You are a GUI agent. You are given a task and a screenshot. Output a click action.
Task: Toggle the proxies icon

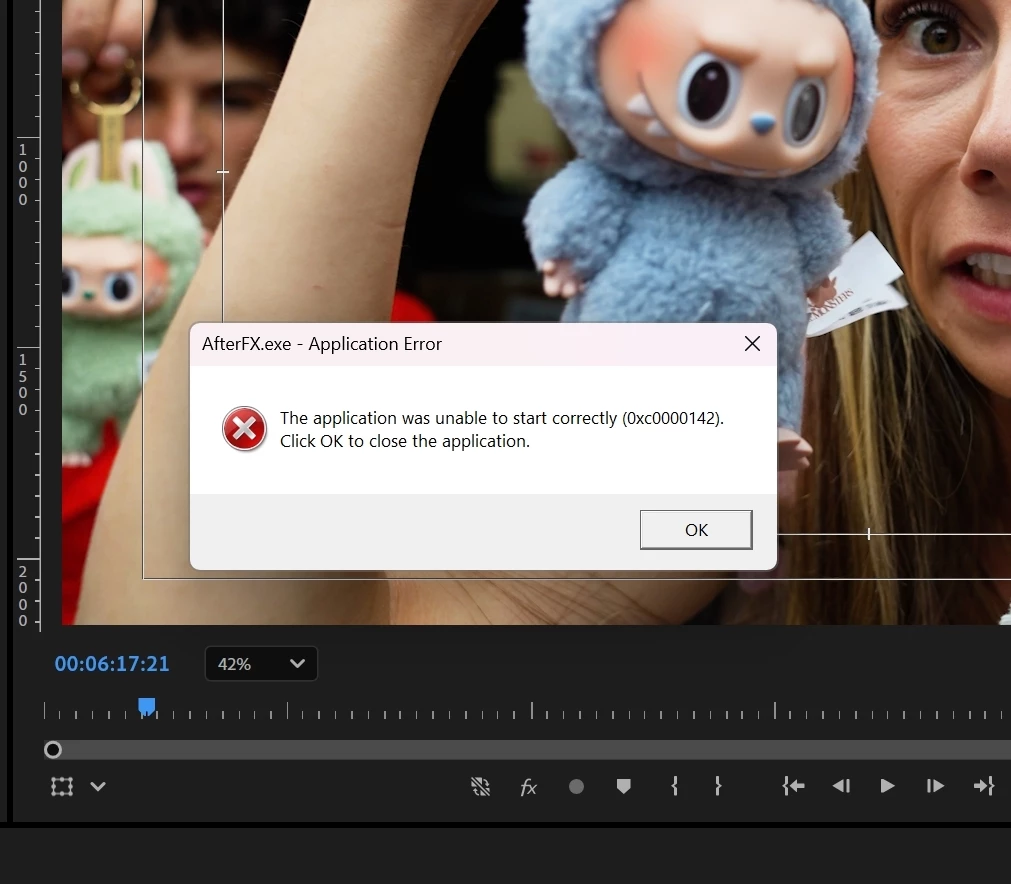pos(480,787)
